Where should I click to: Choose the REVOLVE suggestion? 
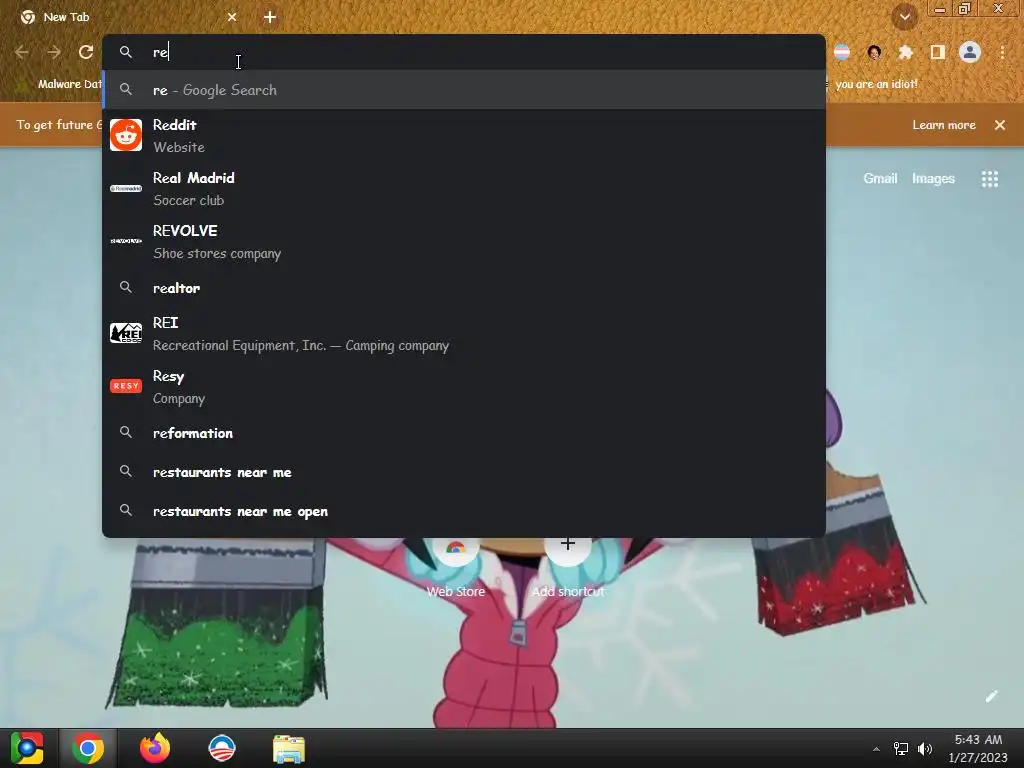(464, 241)
